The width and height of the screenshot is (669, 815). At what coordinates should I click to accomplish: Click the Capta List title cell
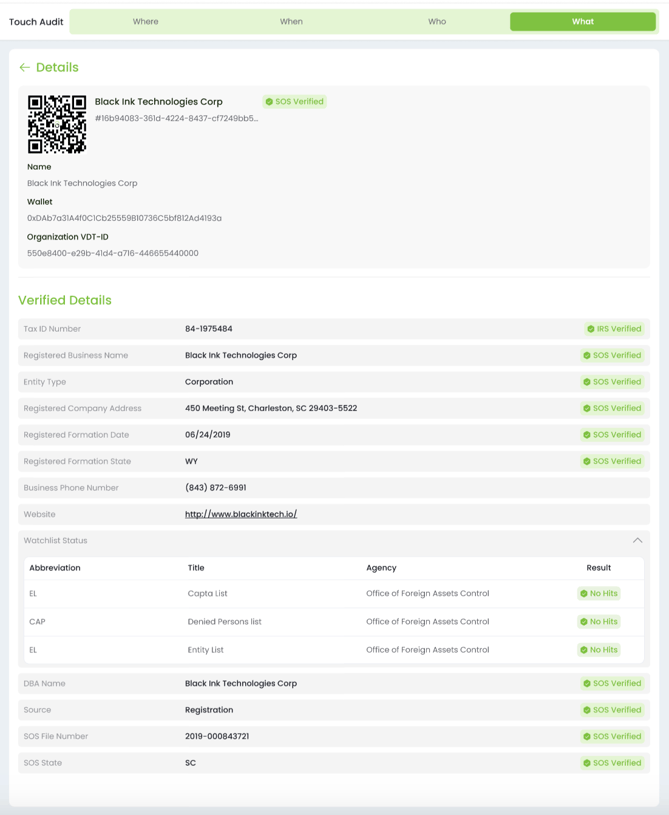[x=207, y=593]
